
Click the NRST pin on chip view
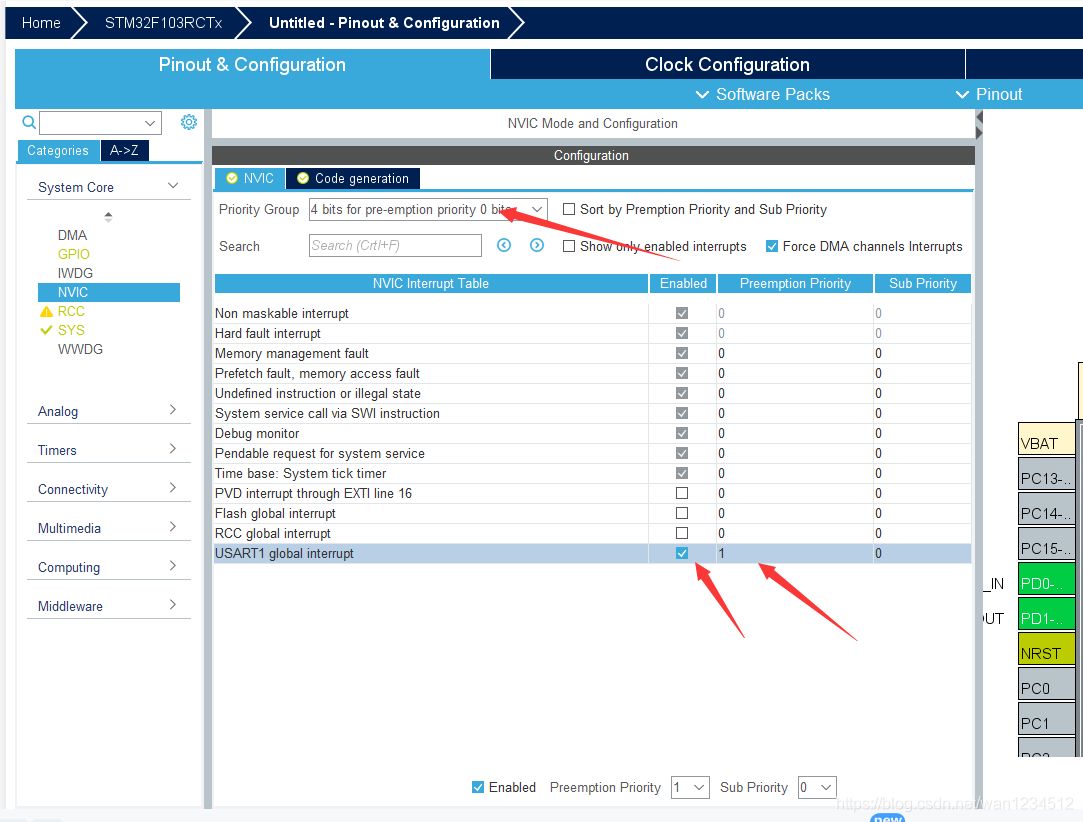(1046, 651)
